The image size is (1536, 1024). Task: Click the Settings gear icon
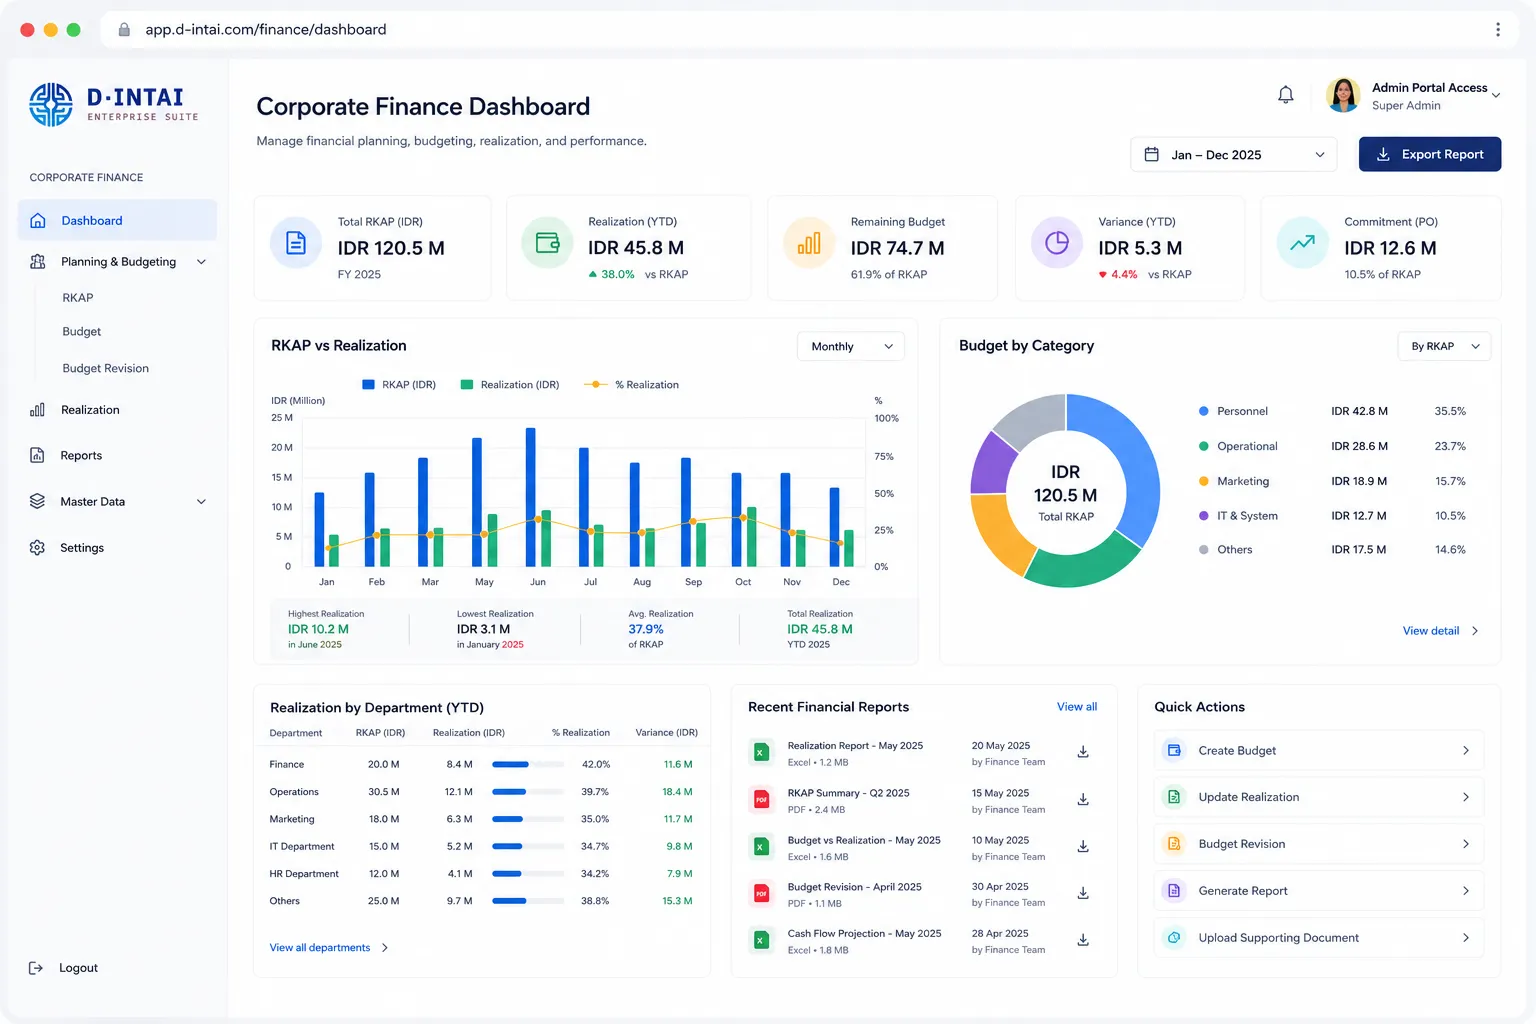tap(38, 548)
